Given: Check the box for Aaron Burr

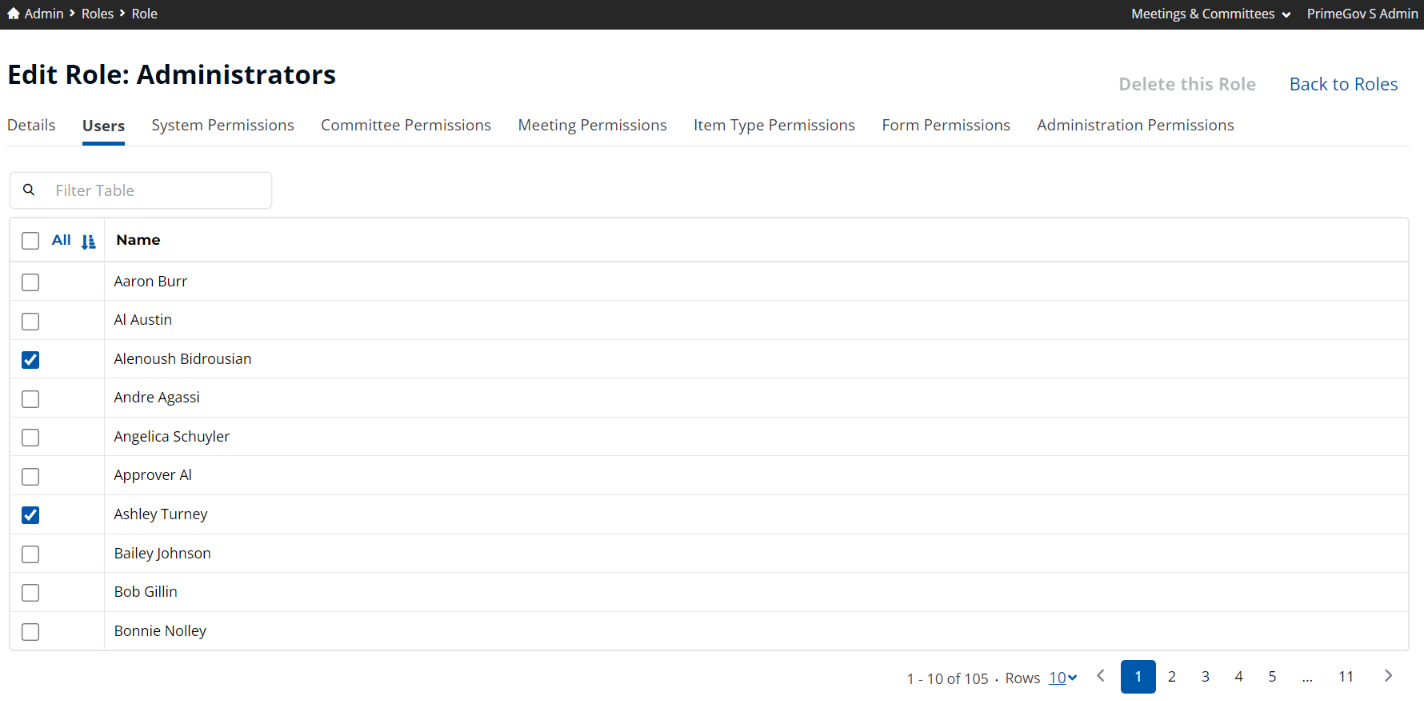Looking at the screenshot, I should tap(30, 282).
